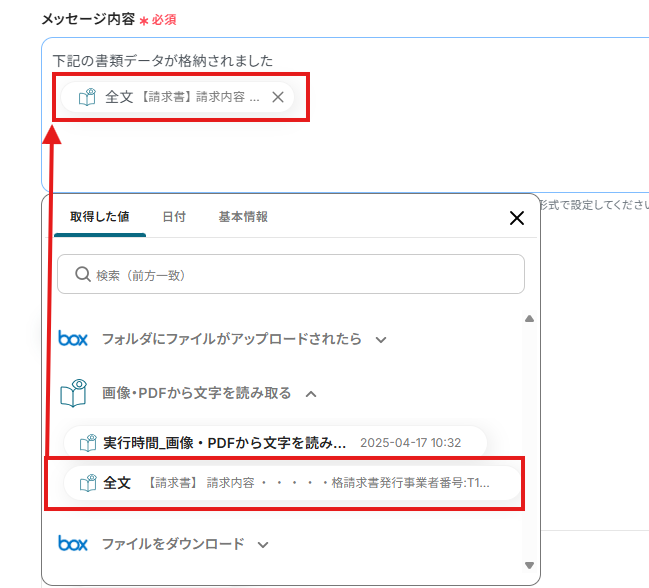Open the 基本情報 tab
This screenshot has width=649, height=588.
pyautogui.click(x=243, y=217)
